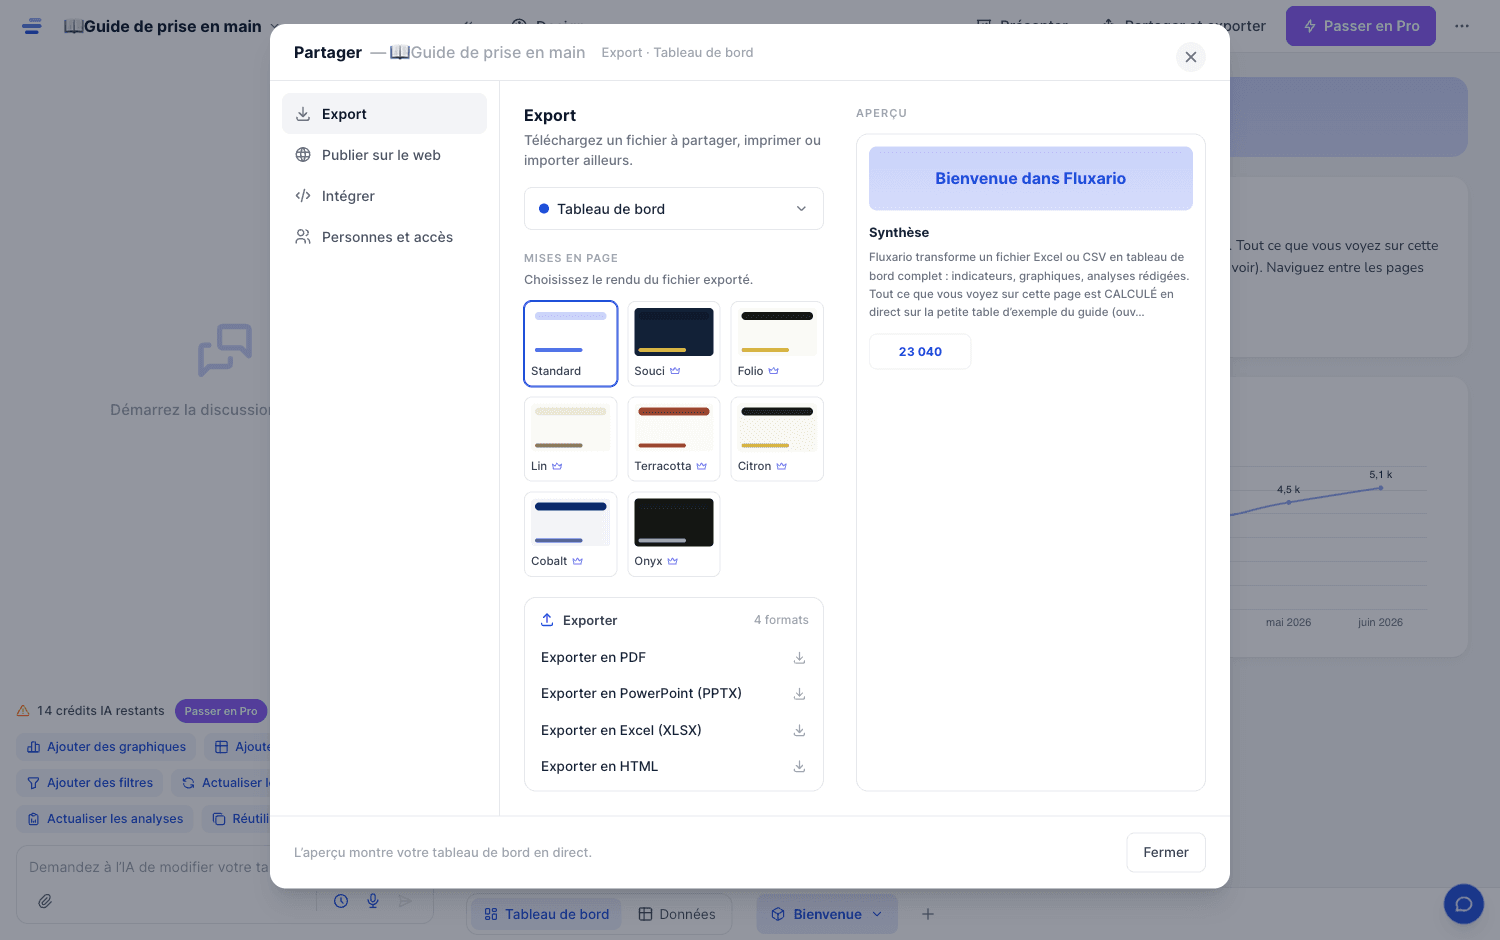Click Ajouter des filtres suggestion
The height and width of the screenshot is (940, 1500).
(90, 783)
